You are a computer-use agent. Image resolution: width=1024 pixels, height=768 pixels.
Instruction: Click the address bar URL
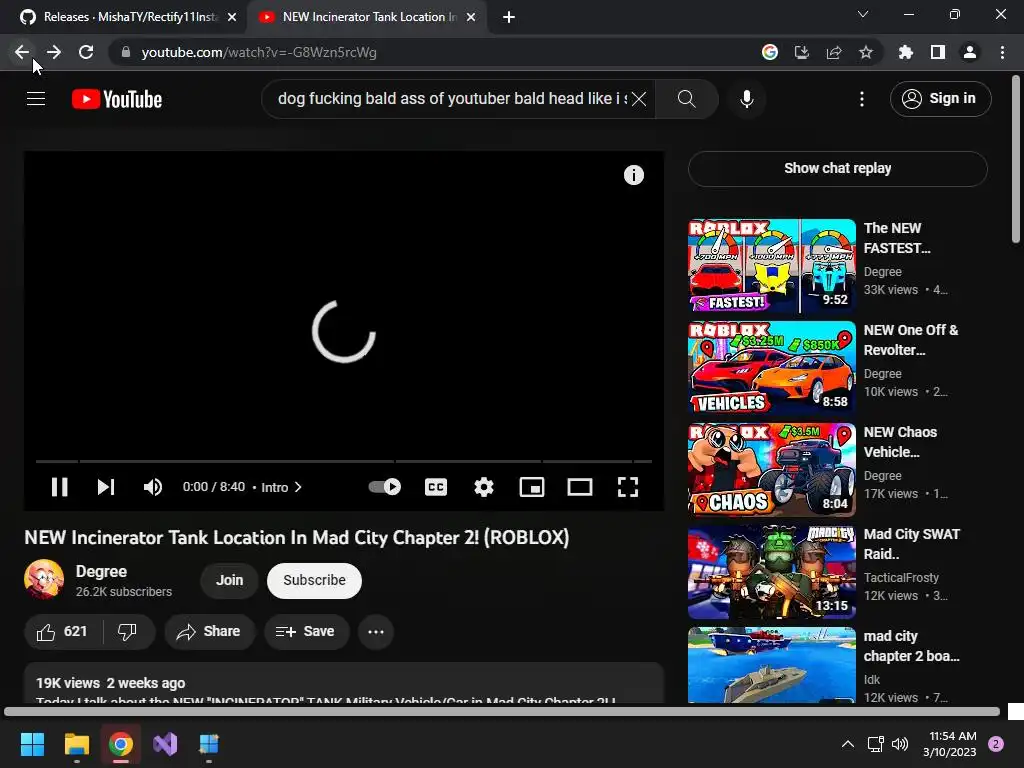click(259, 52)
